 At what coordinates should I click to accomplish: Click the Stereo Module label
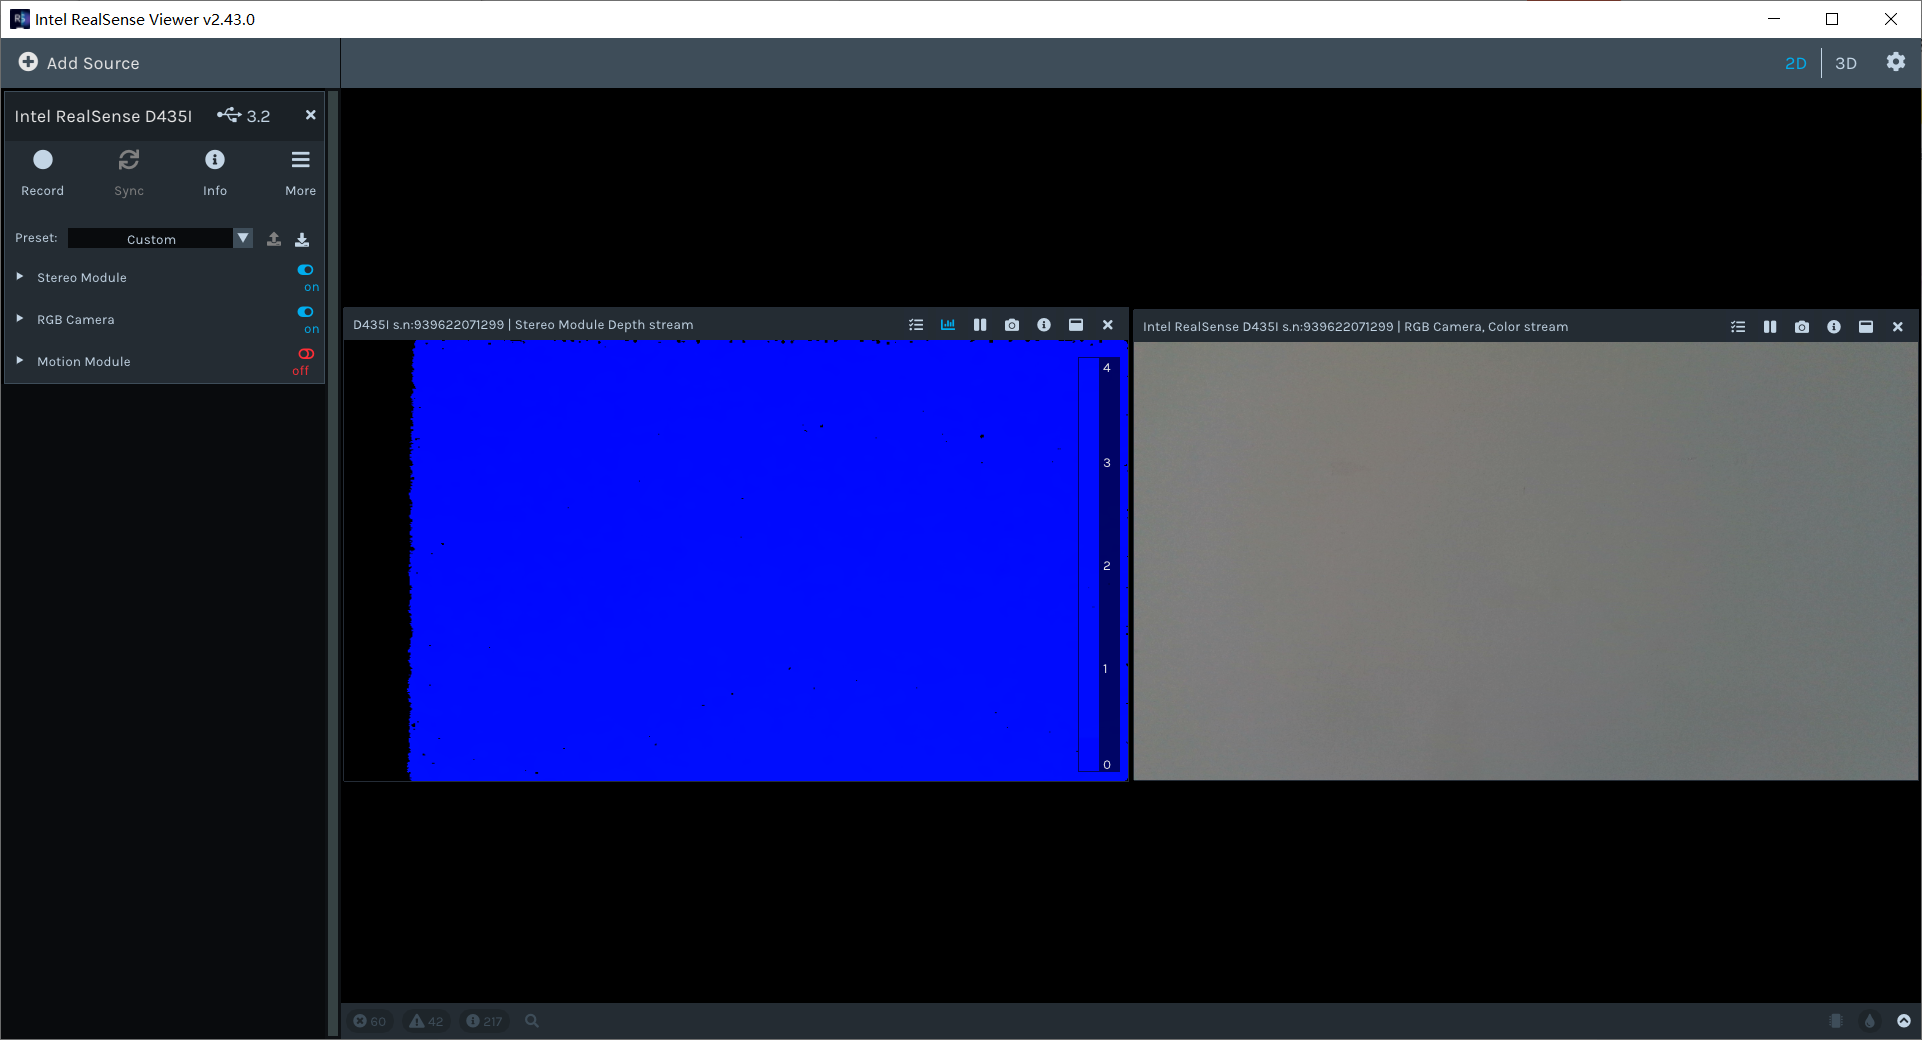[x=82, y=278]
